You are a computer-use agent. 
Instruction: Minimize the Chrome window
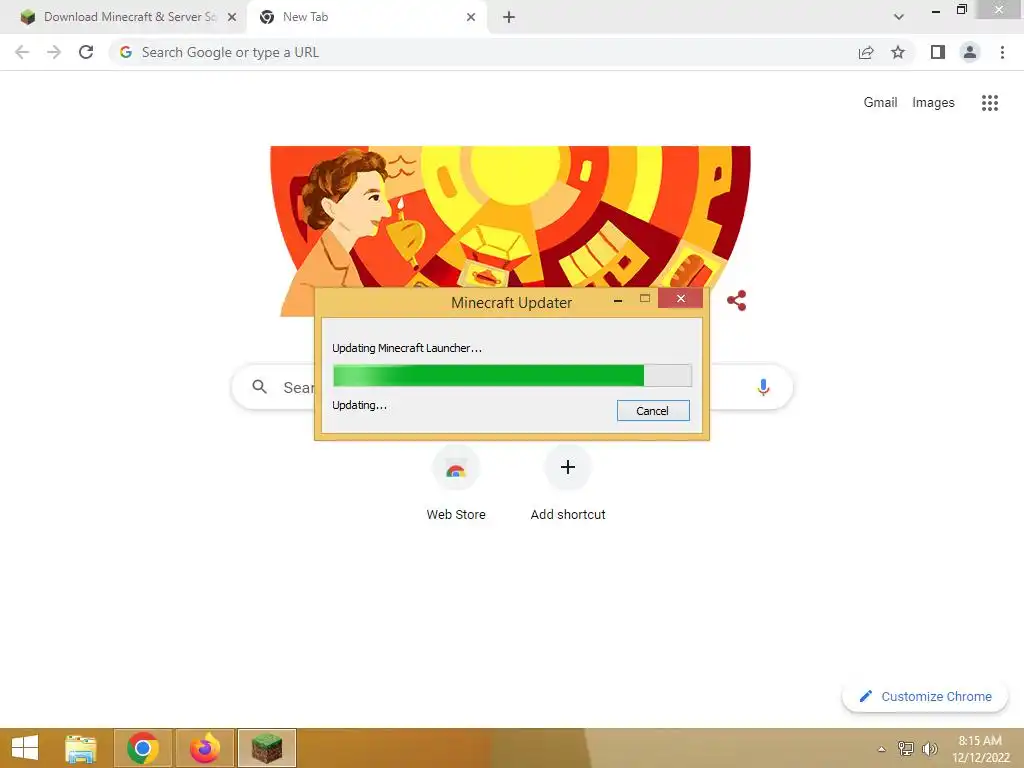click(936, 11)
